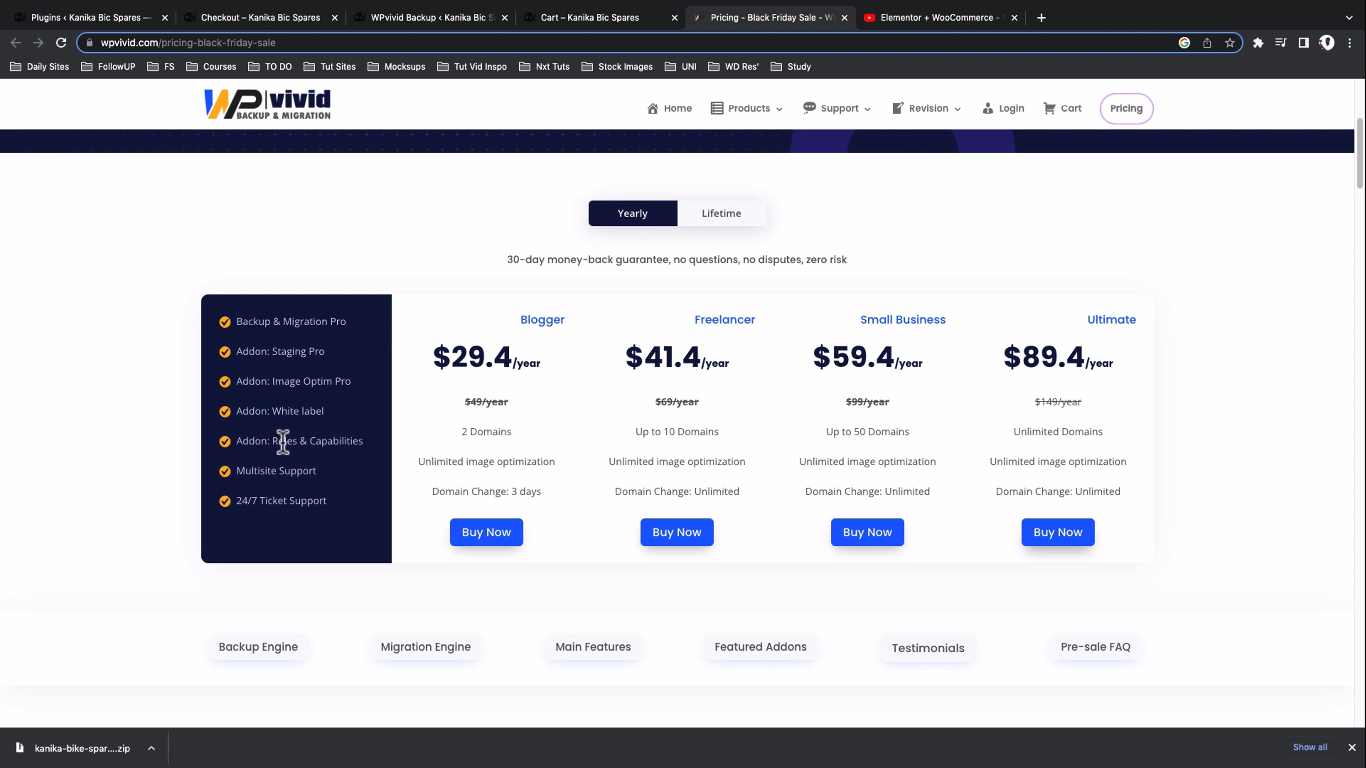Expand the Products dropdown menu
Screen dimensions: 1366x768
click(x=779, y=109)
